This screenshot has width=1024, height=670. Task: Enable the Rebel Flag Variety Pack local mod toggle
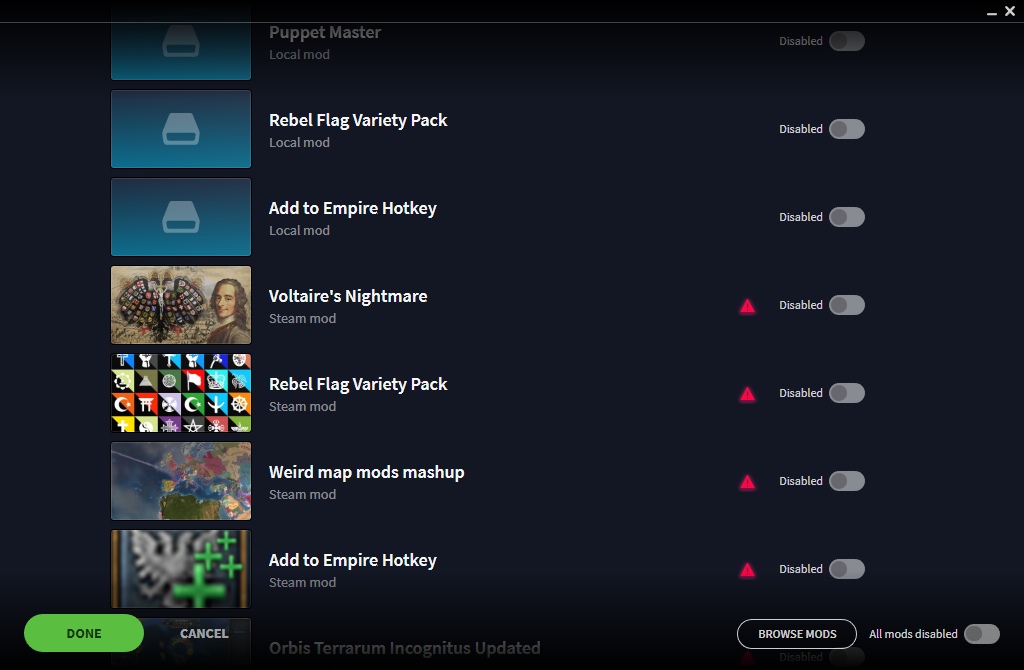pyautogui.click(x=847, y=129)
